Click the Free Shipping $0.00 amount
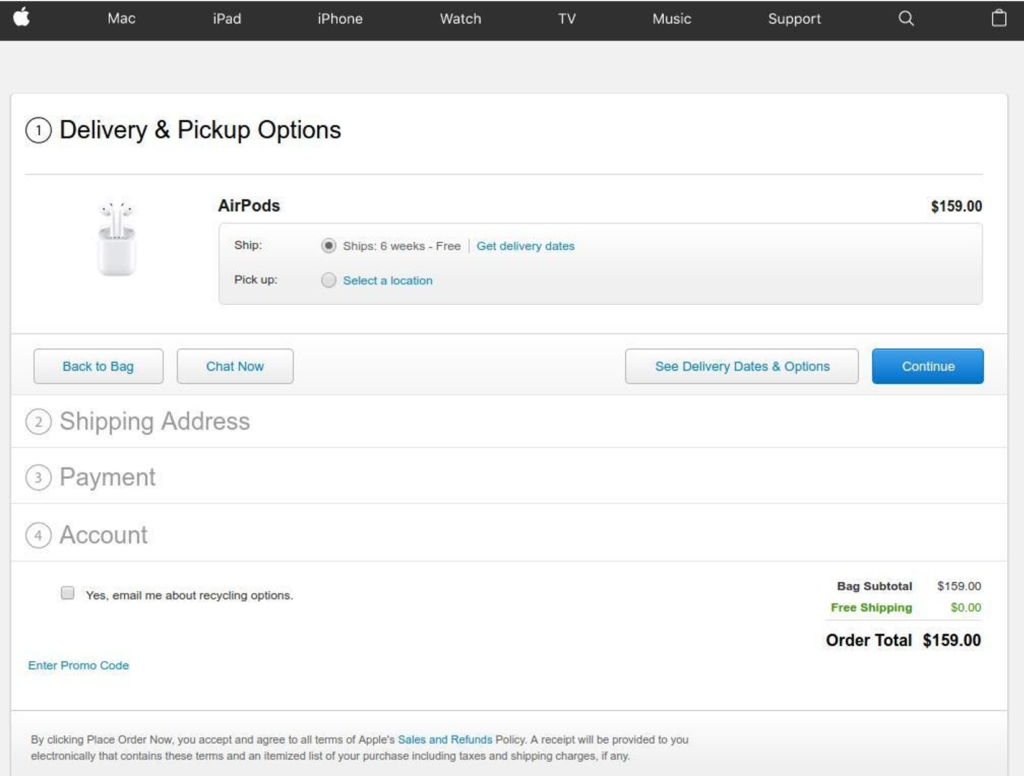Screen dimensions: 1024x776 click(x=966, y=607)
